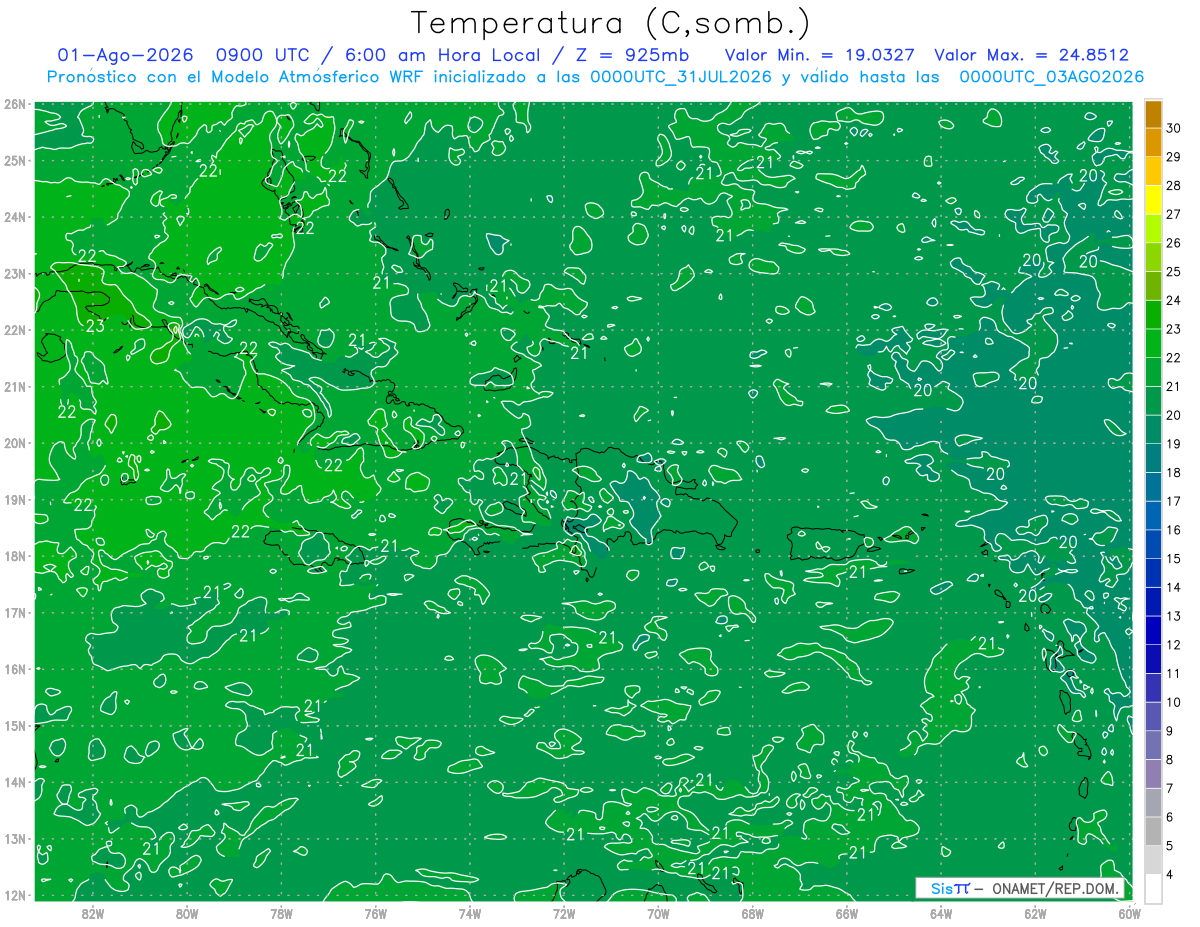Click the "Valor Min. = 19.0327" readout
Screen dimensions: 1200x927
[819, 56]
